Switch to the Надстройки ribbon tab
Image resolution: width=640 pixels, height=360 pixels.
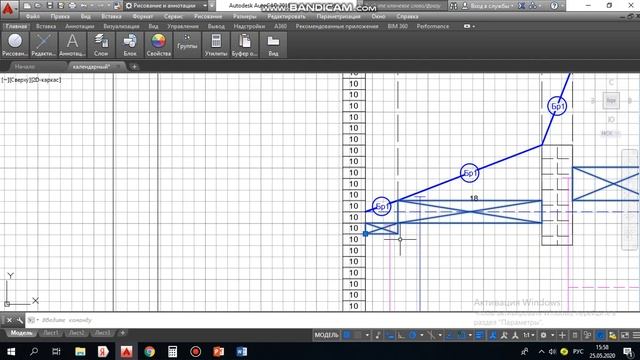pyautogui.click(x=249, y=26)
